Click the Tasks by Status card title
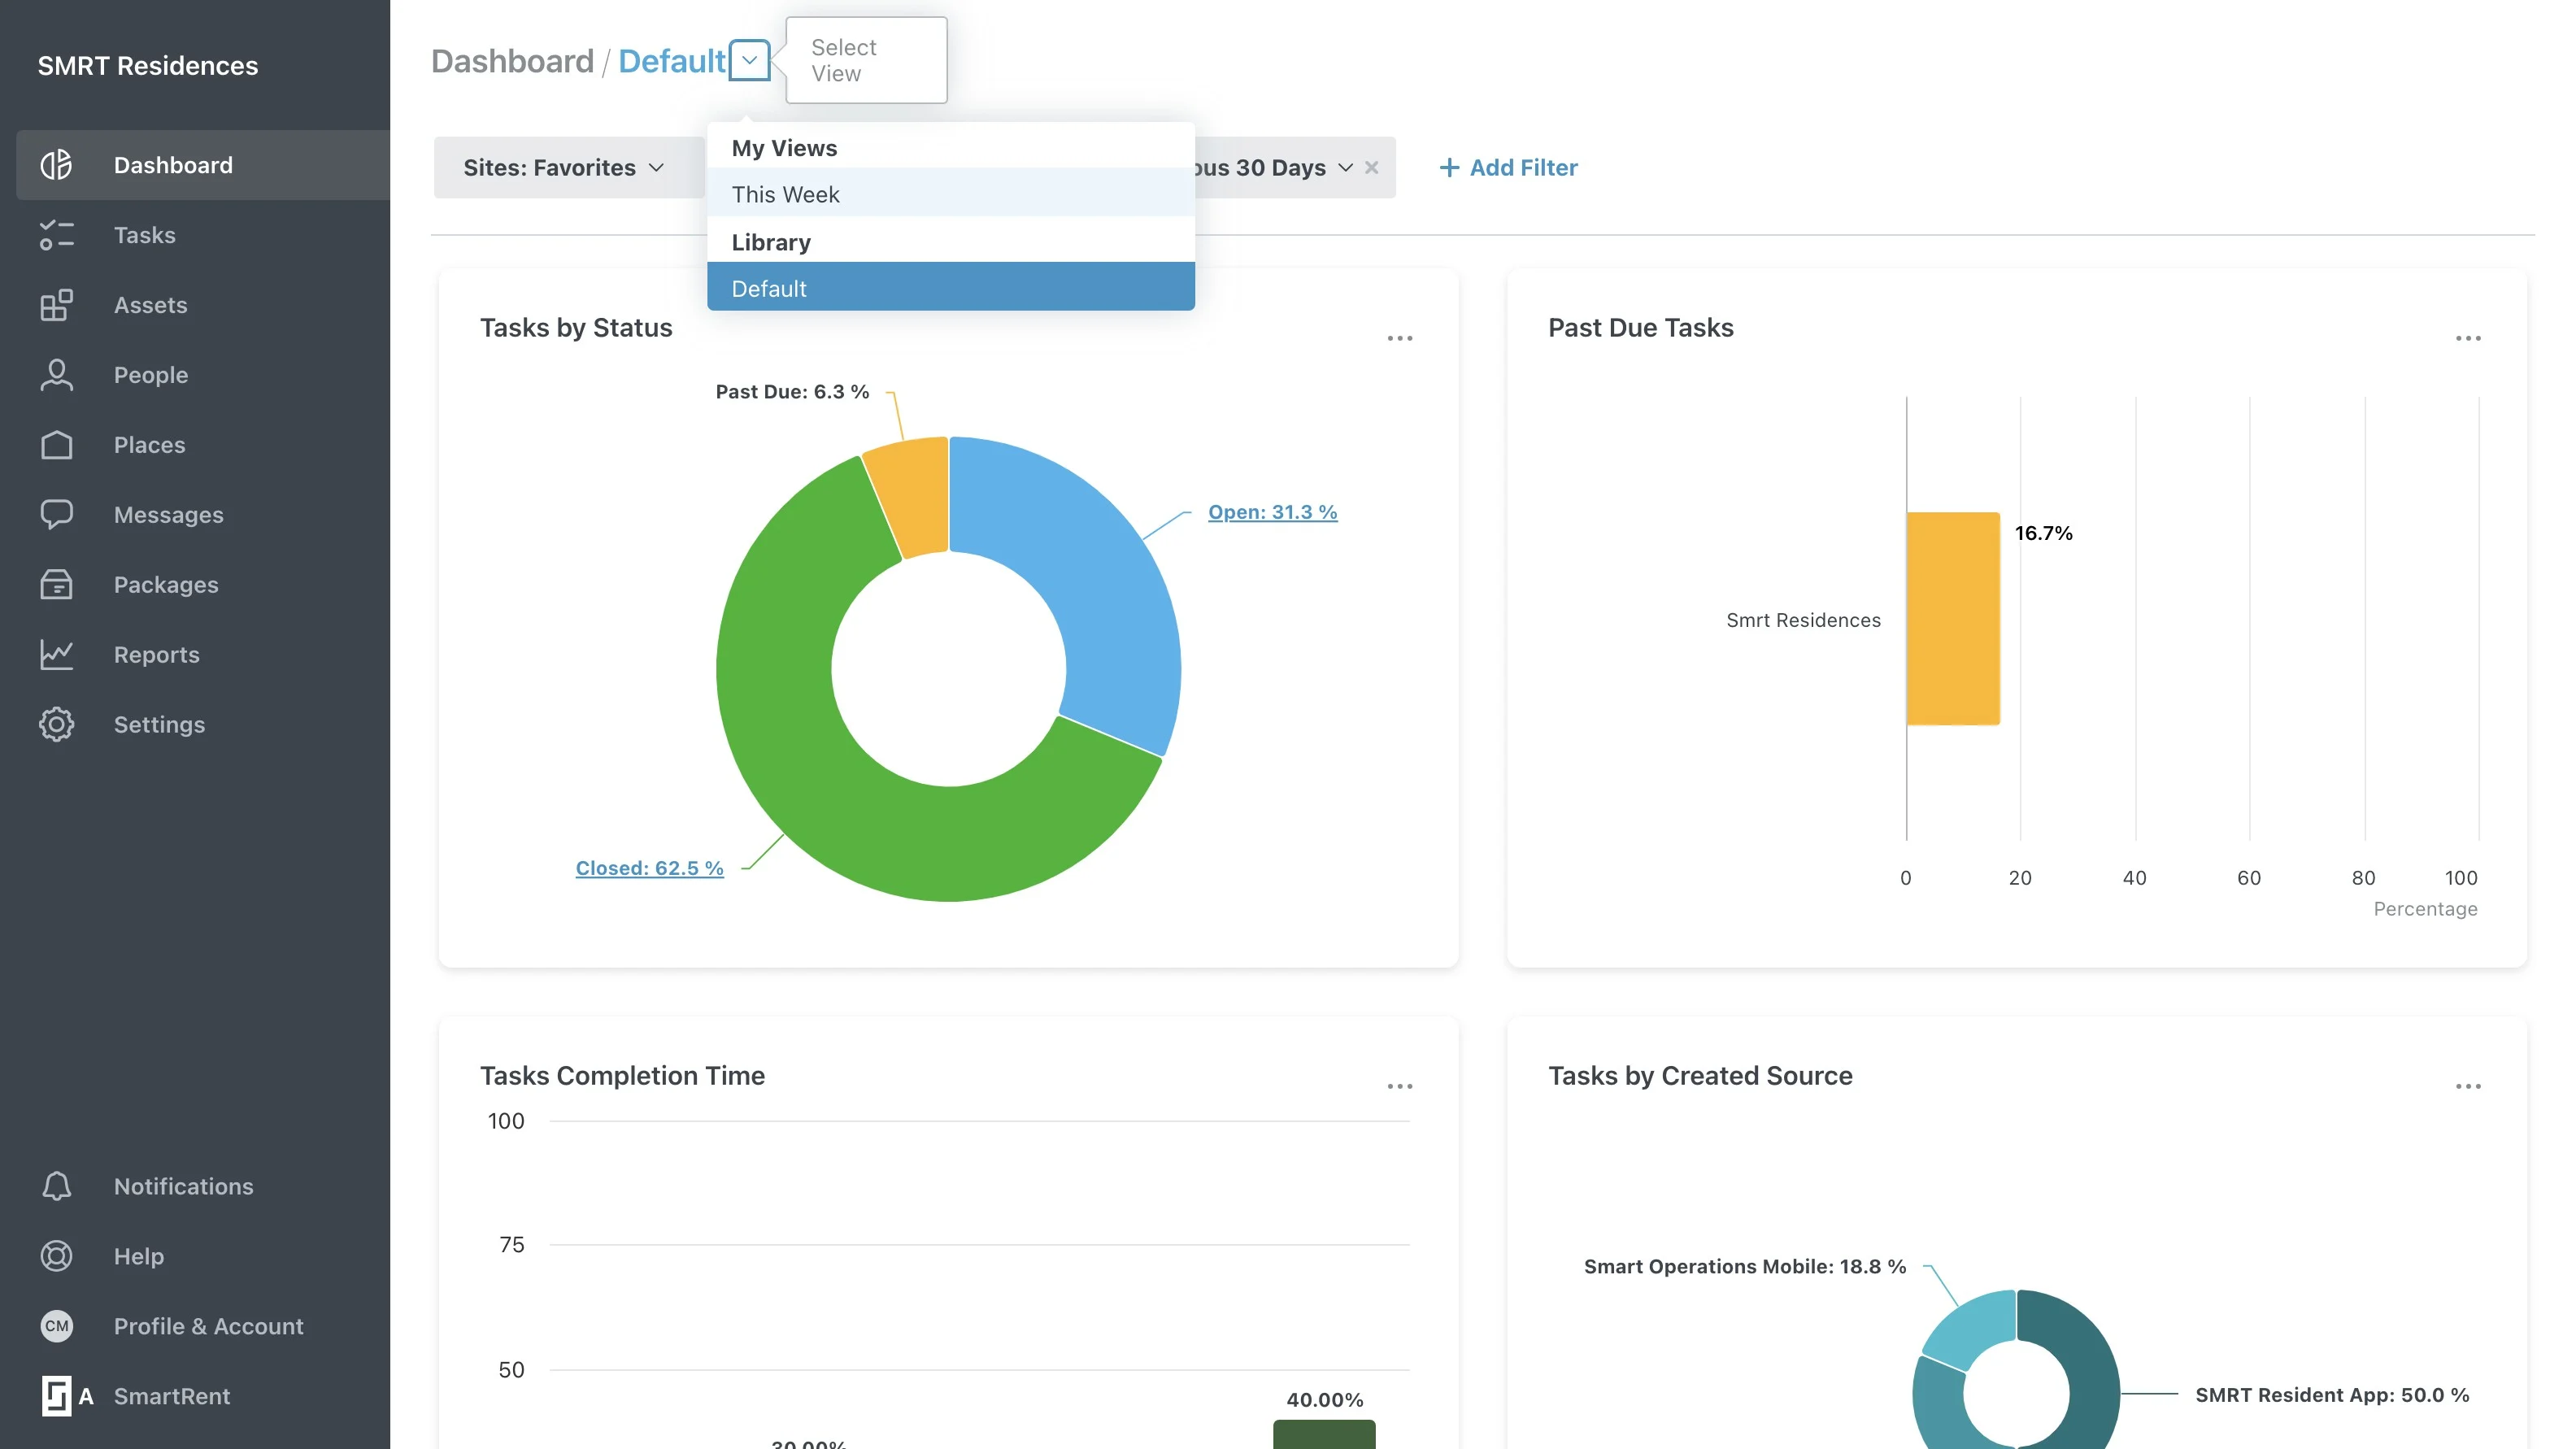This screenshot has height=1449, width=2576. tap(576, 327)
